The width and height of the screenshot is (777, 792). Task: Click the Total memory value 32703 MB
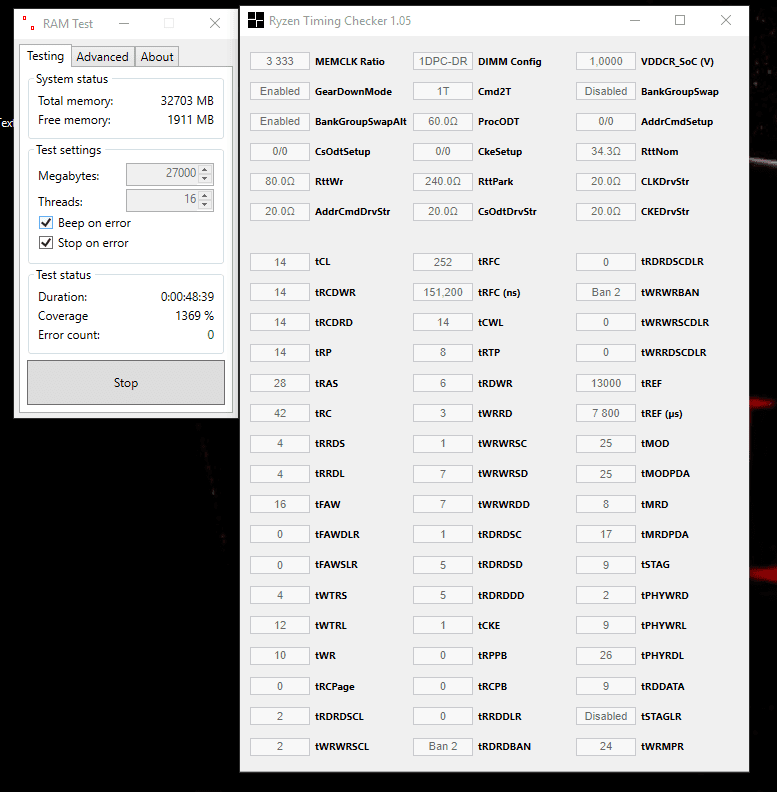click(x=187, y=101)
